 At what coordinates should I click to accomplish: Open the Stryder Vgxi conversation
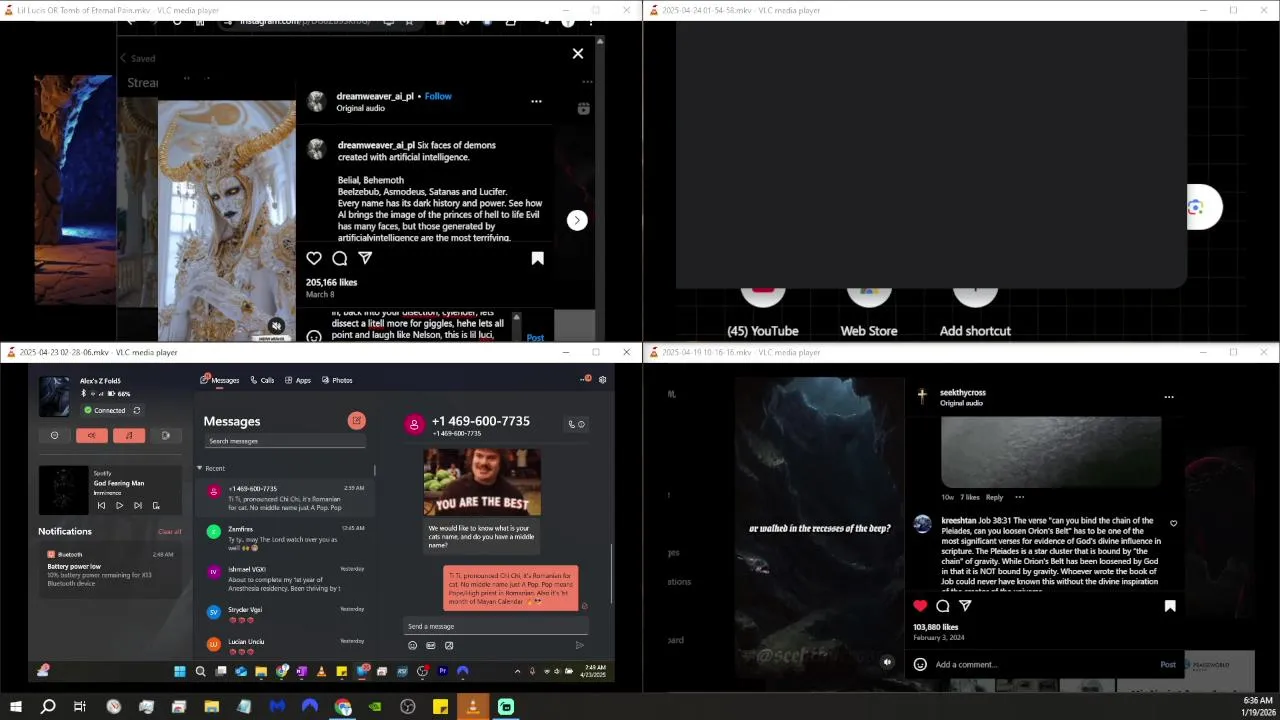click(285, 613)
